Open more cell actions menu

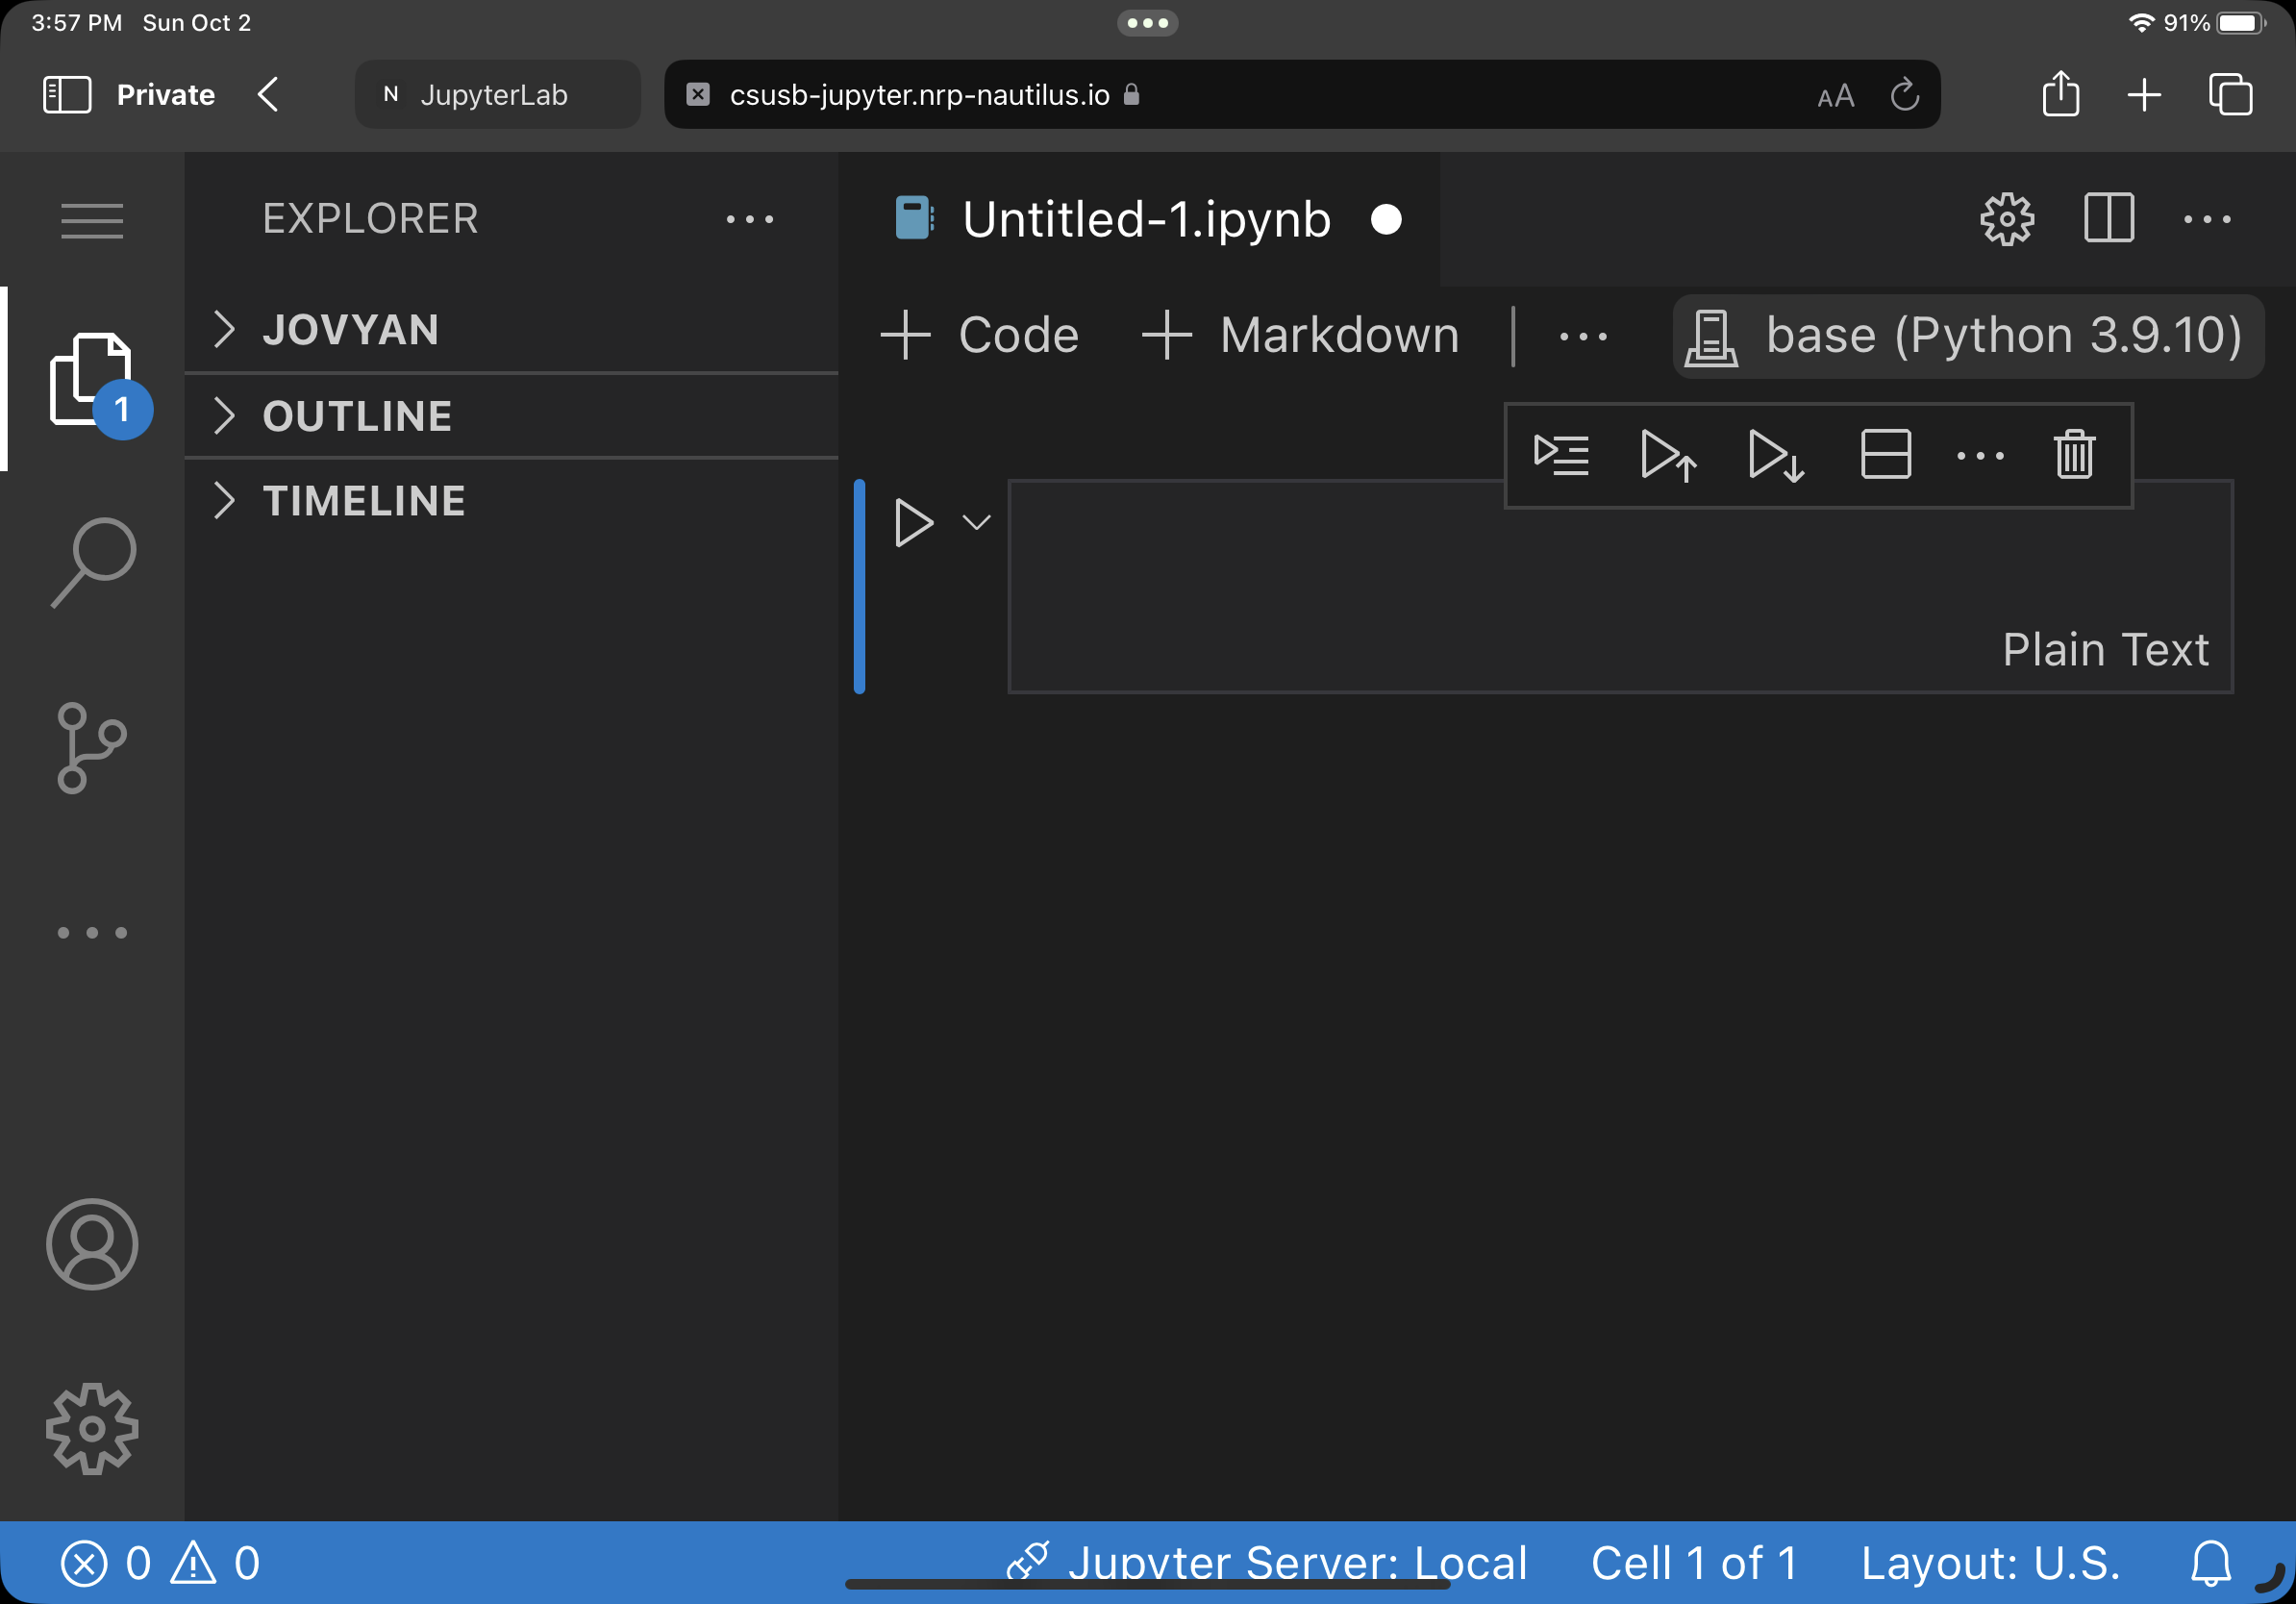1980,456
